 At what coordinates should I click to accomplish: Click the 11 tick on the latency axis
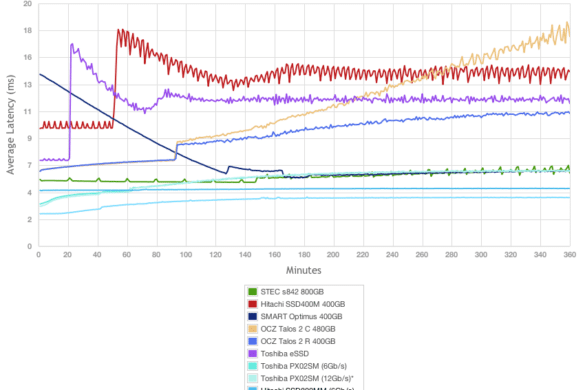[28, 112]
